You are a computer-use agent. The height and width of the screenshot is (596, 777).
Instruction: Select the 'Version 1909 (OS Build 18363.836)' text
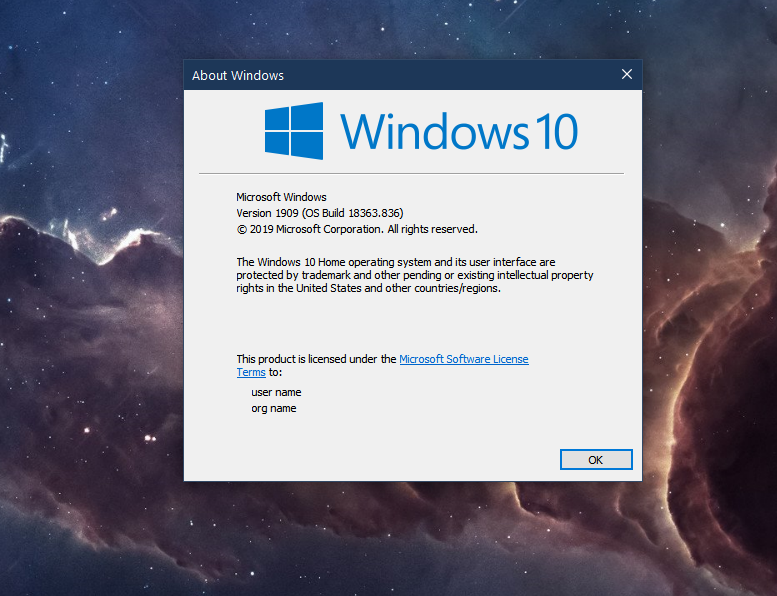320,213
